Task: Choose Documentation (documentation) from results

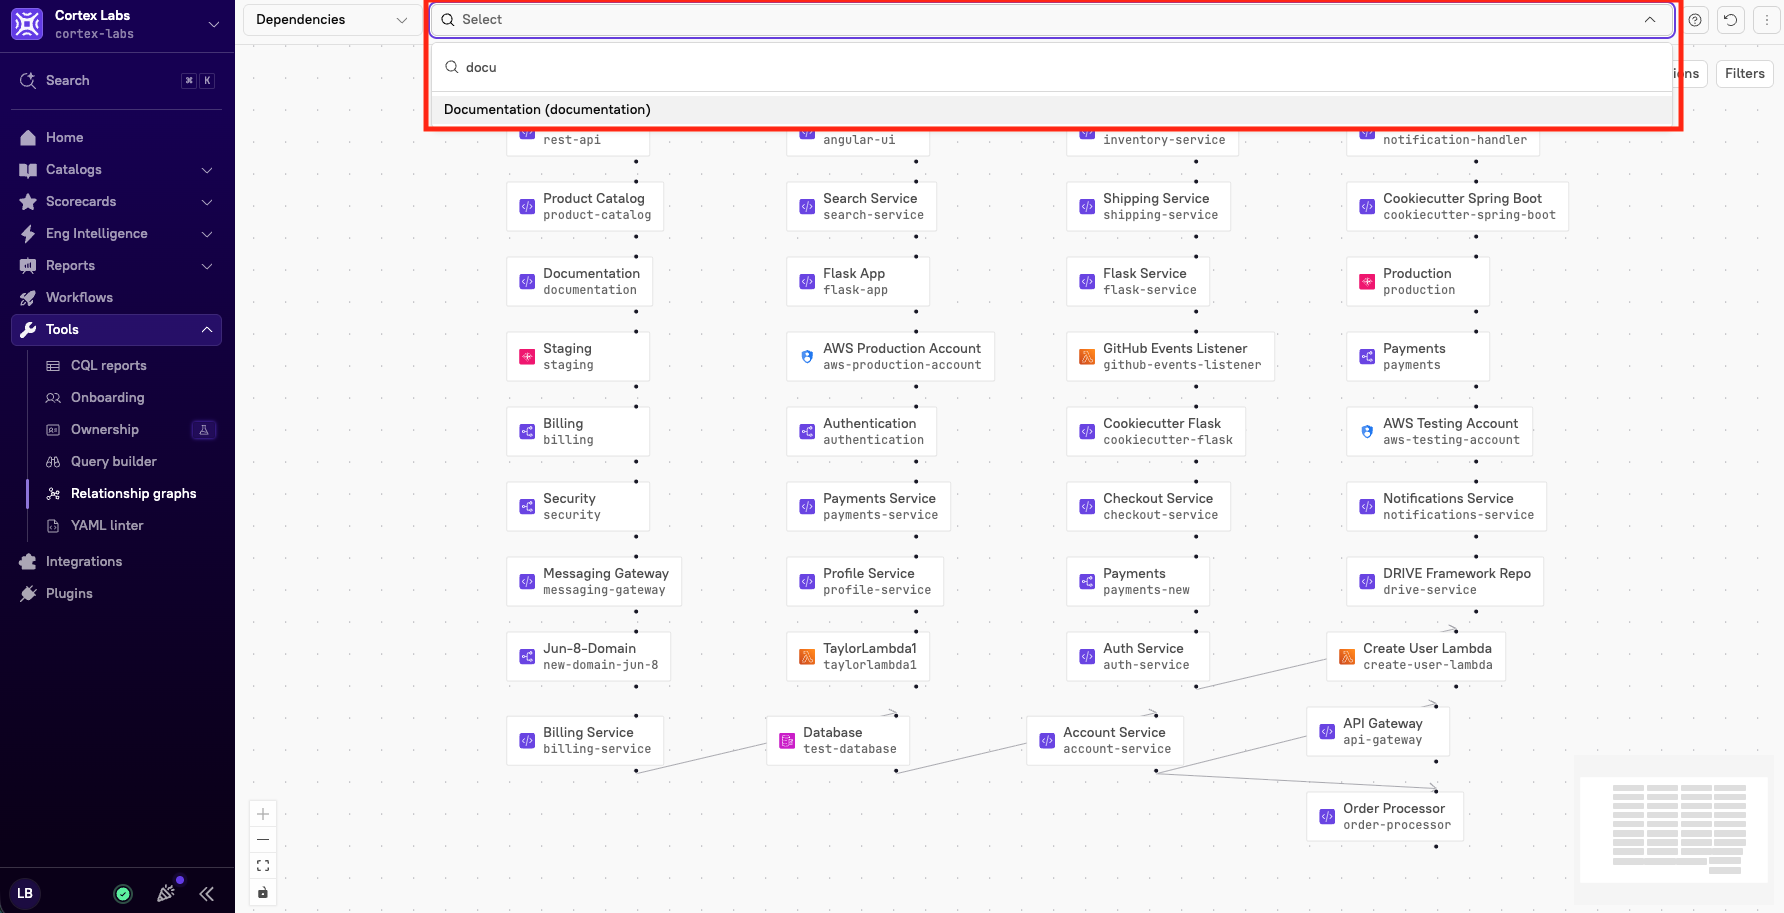Action: coord(1052,109)
